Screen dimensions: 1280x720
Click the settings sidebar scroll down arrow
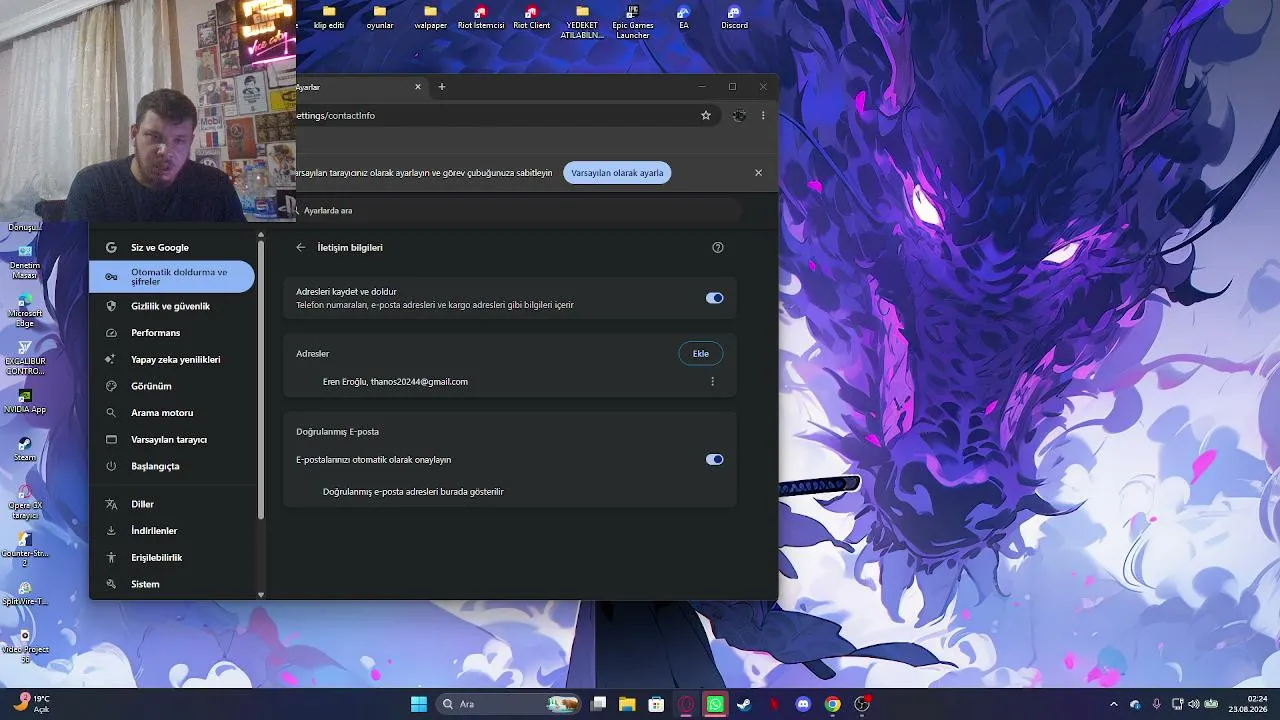click(261, 595)
